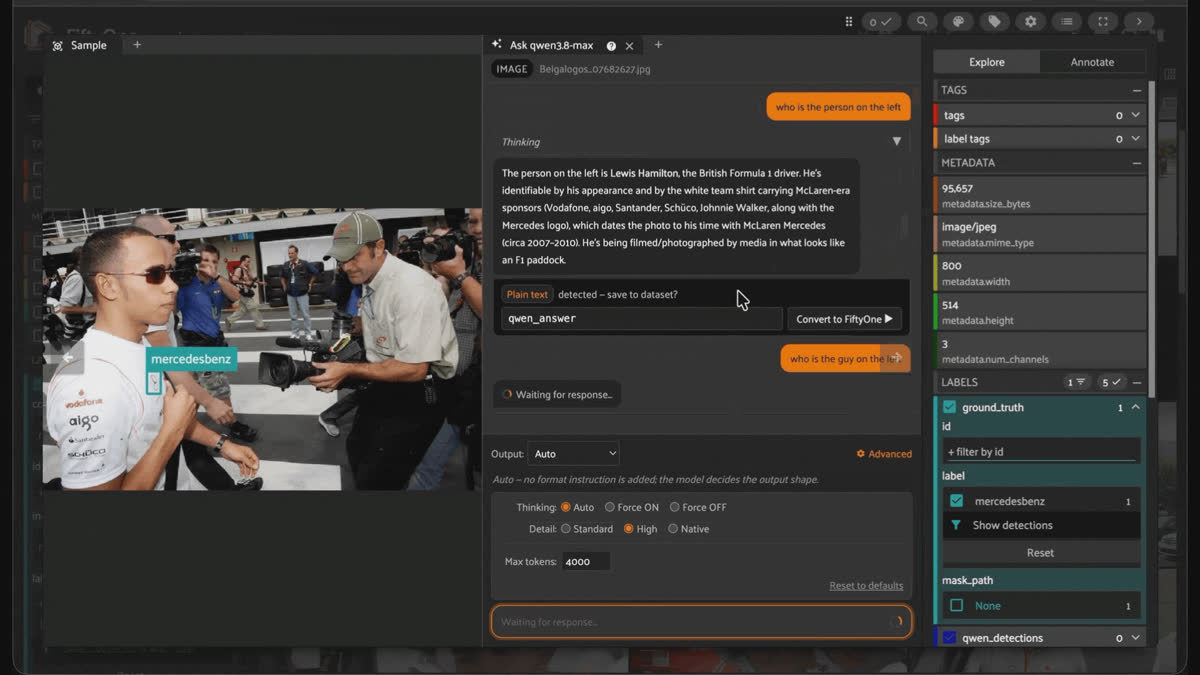The image size is (1200, 675).
Task: Check the None mask_path checkbox
Action: click(957, 606)
